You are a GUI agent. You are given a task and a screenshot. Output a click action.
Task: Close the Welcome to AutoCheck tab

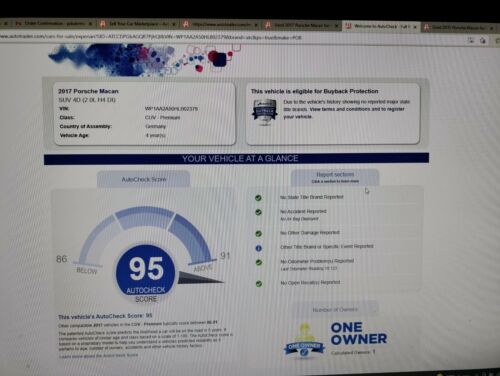click(415, 27)
